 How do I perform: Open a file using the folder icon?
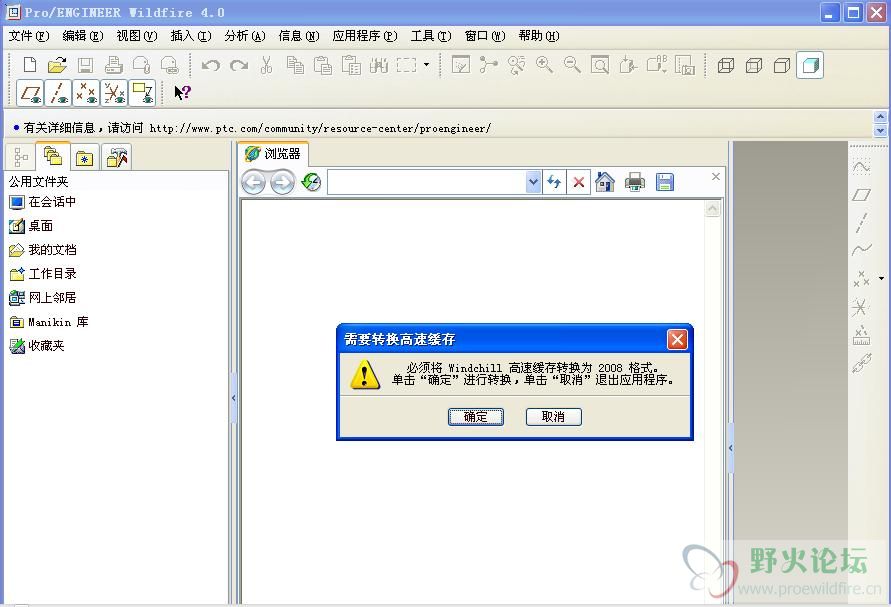pos(57,65)
